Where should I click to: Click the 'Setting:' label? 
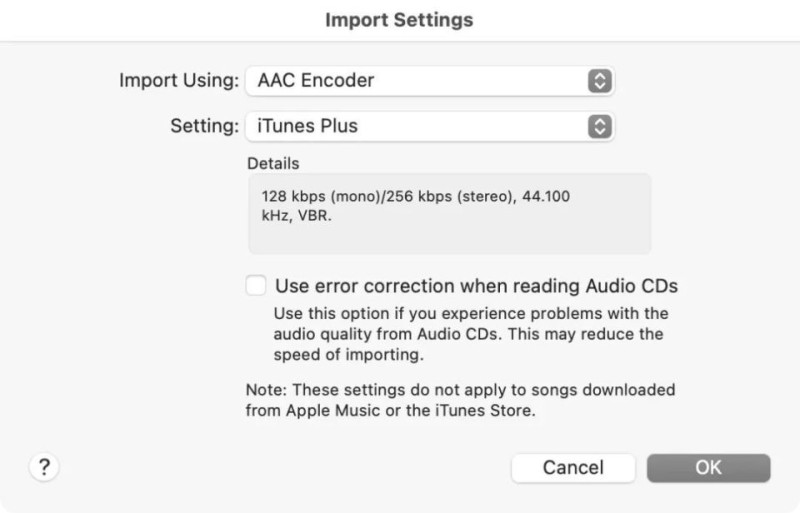(205, 126)
